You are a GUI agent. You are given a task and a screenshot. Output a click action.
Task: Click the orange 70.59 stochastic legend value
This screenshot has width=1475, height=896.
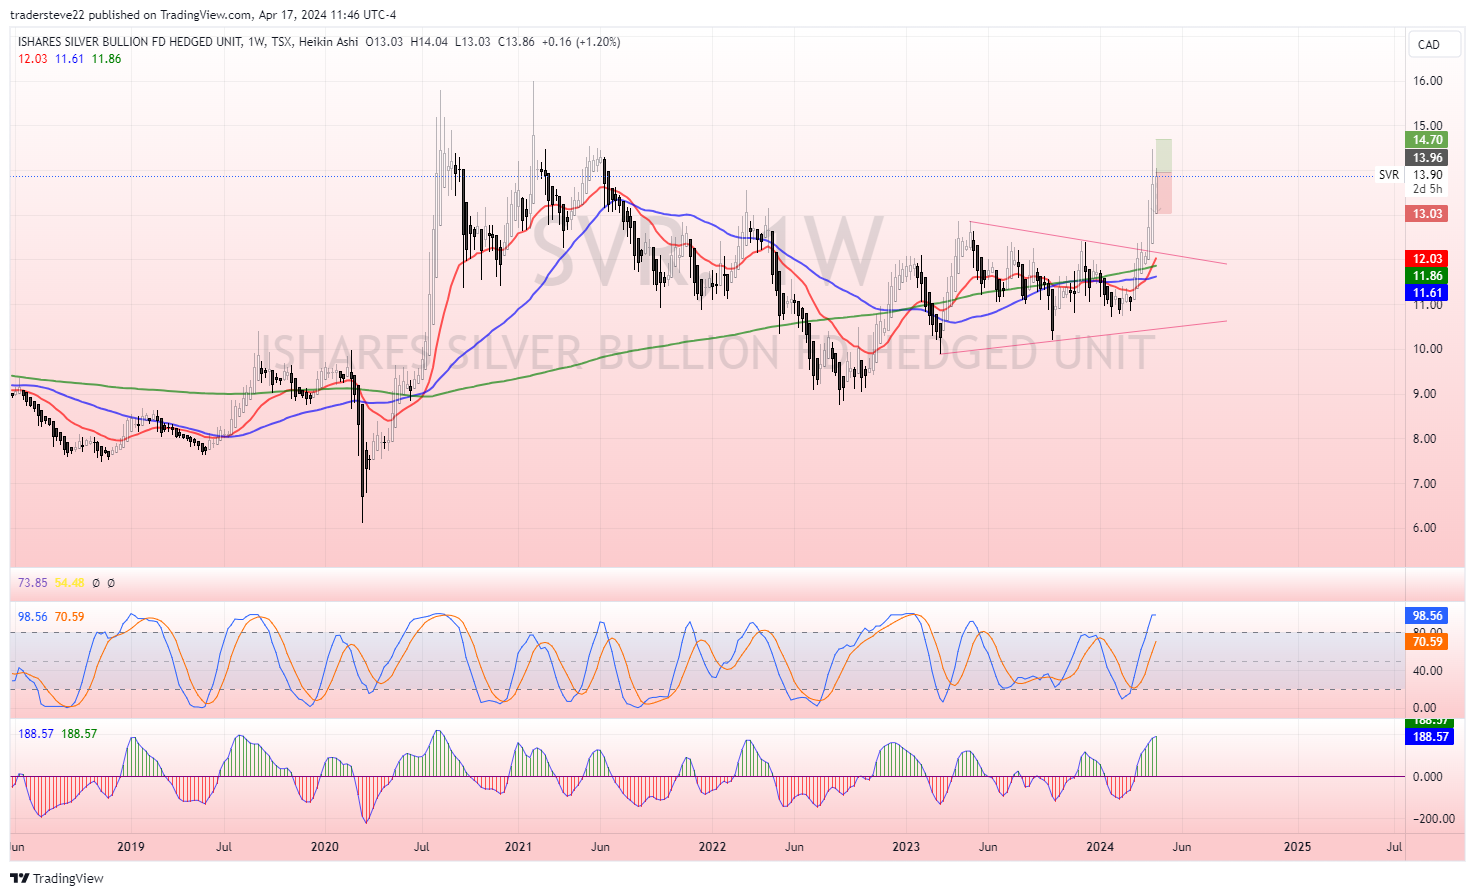(x=69, y=617)
